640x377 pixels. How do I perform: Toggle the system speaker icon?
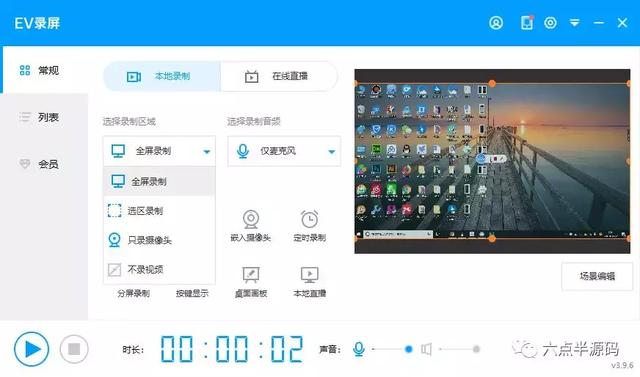coord(426,349)
